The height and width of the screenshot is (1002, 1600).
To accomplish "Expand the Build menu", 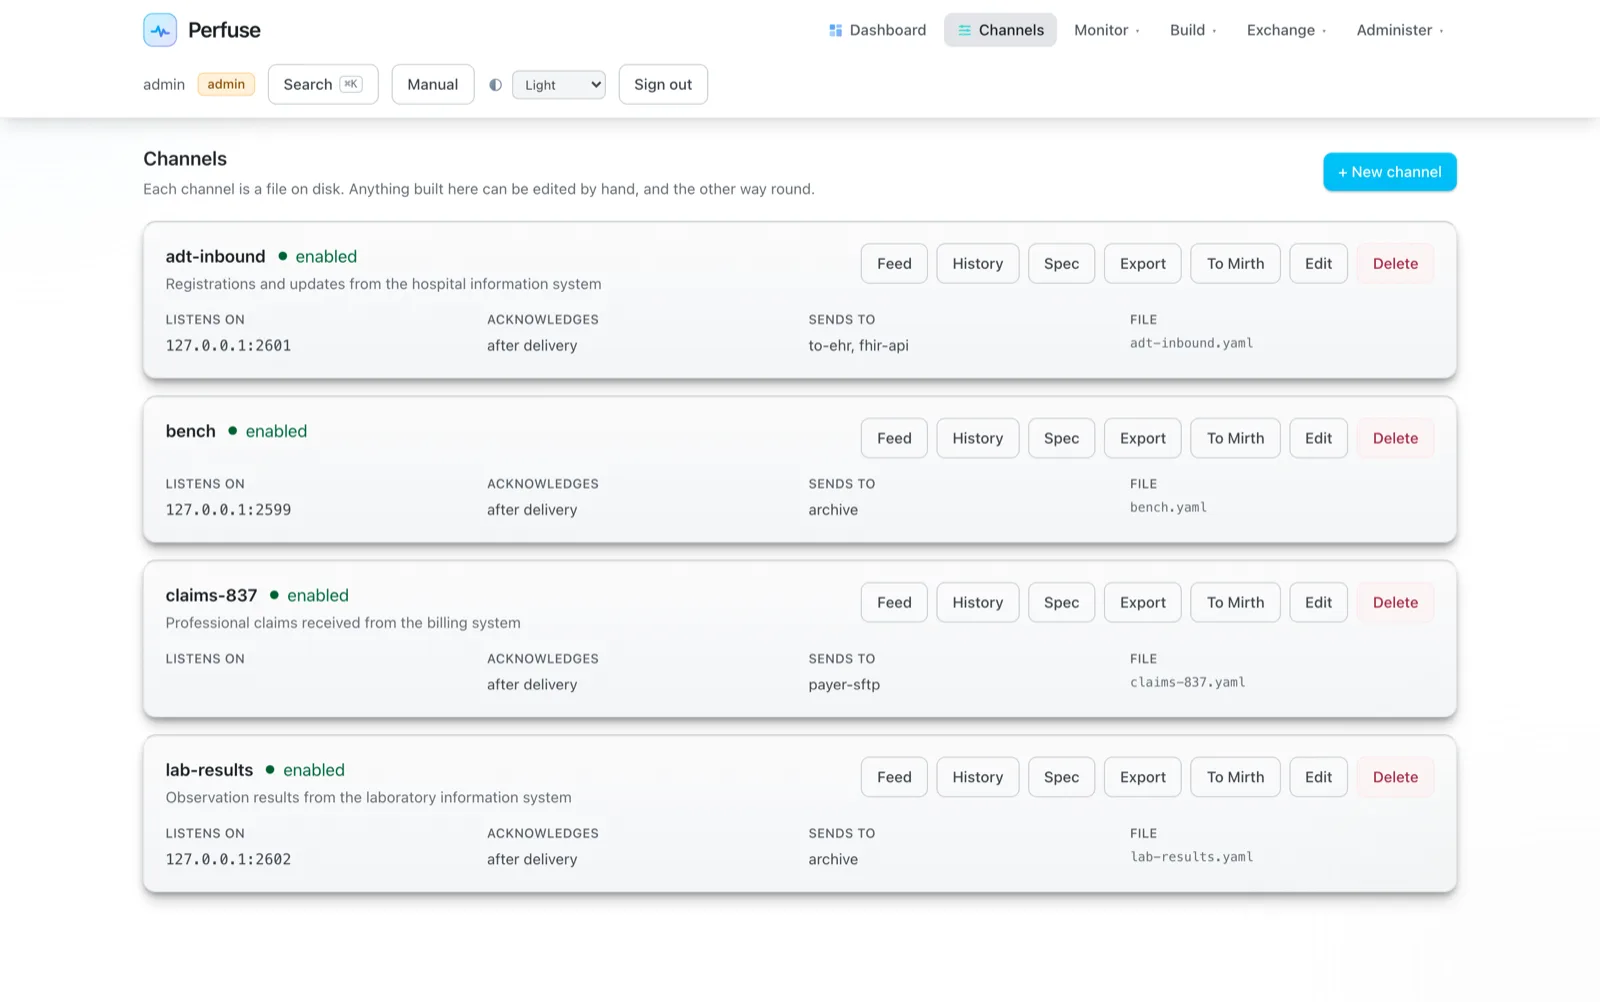I will point(1193,30).
